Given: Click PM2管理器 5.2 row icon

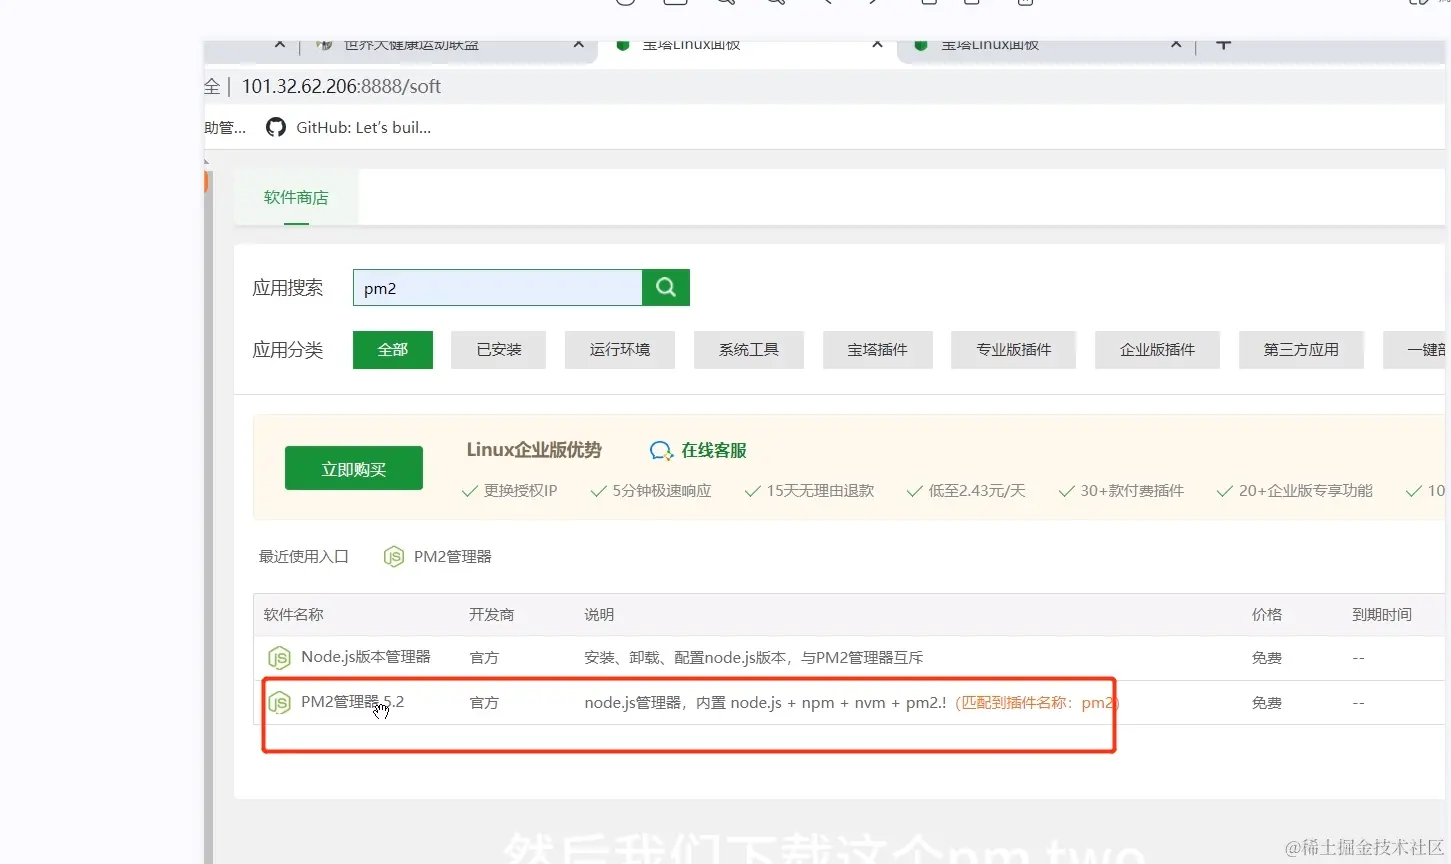Looking at the screenshot, I should 279,703.
